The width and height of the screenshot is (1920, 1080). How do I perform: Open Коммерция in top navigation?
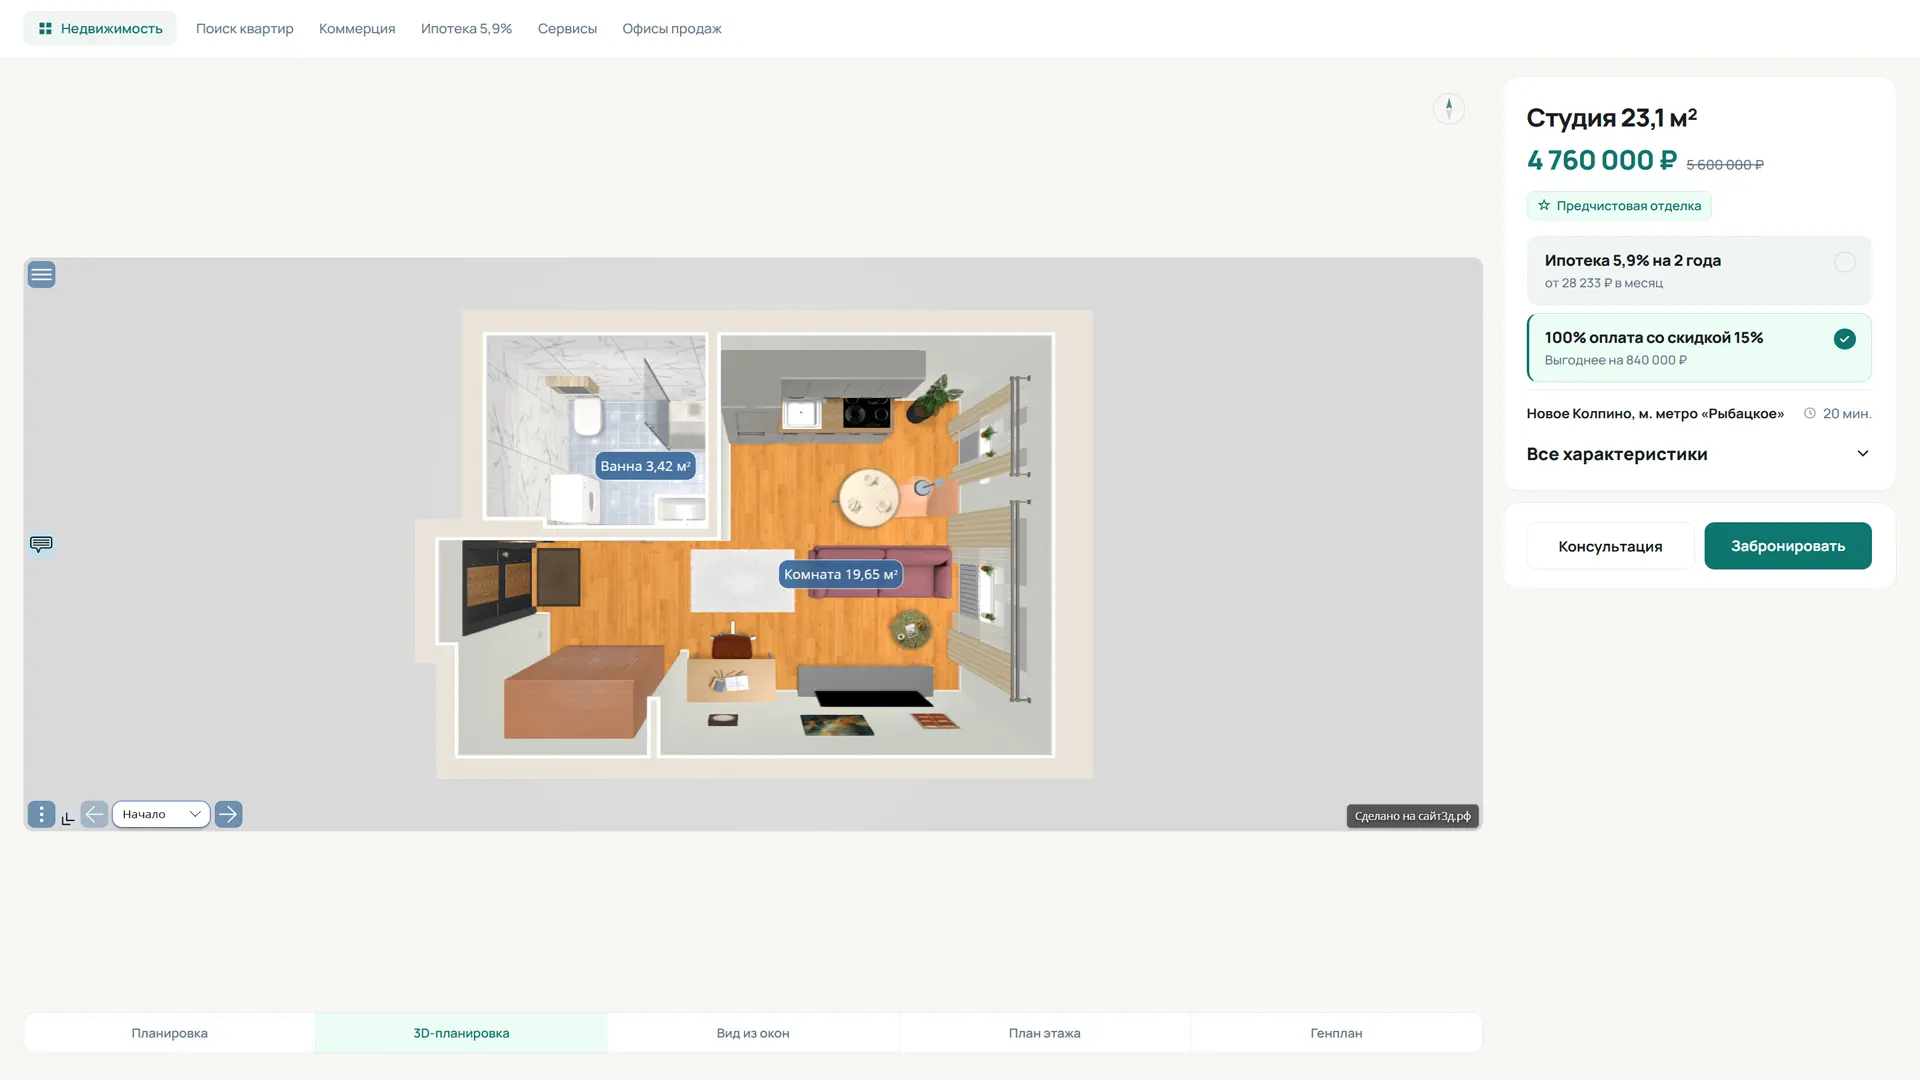(357, 28)
